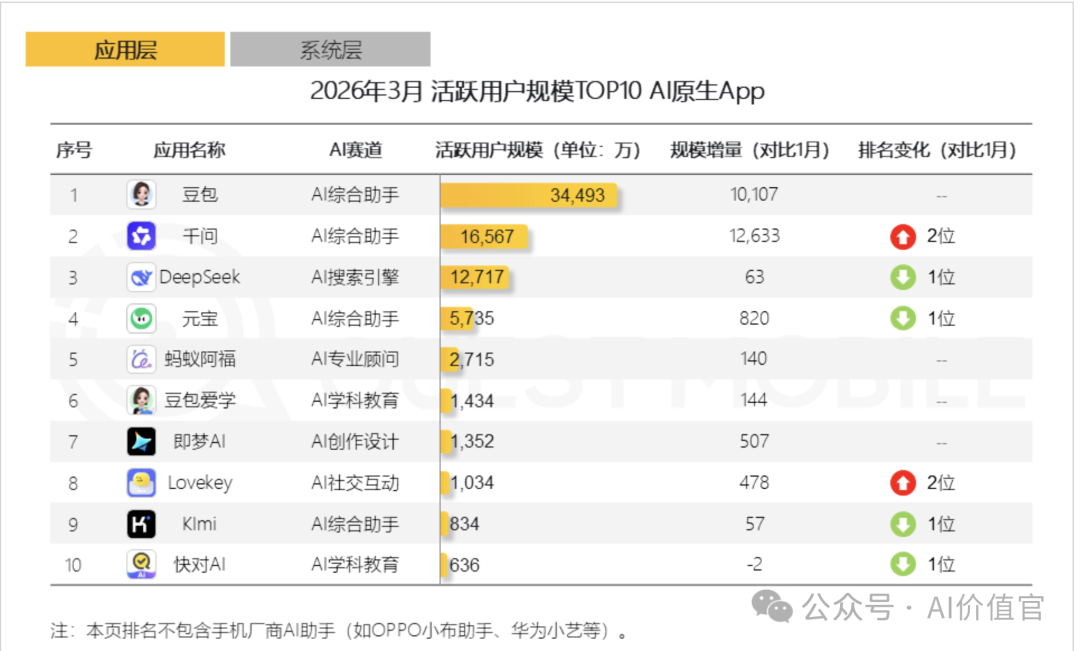Click the red up arrow in Lovekey row
The width and height of the screenshot is (1080, 651).
pos(903,483)
